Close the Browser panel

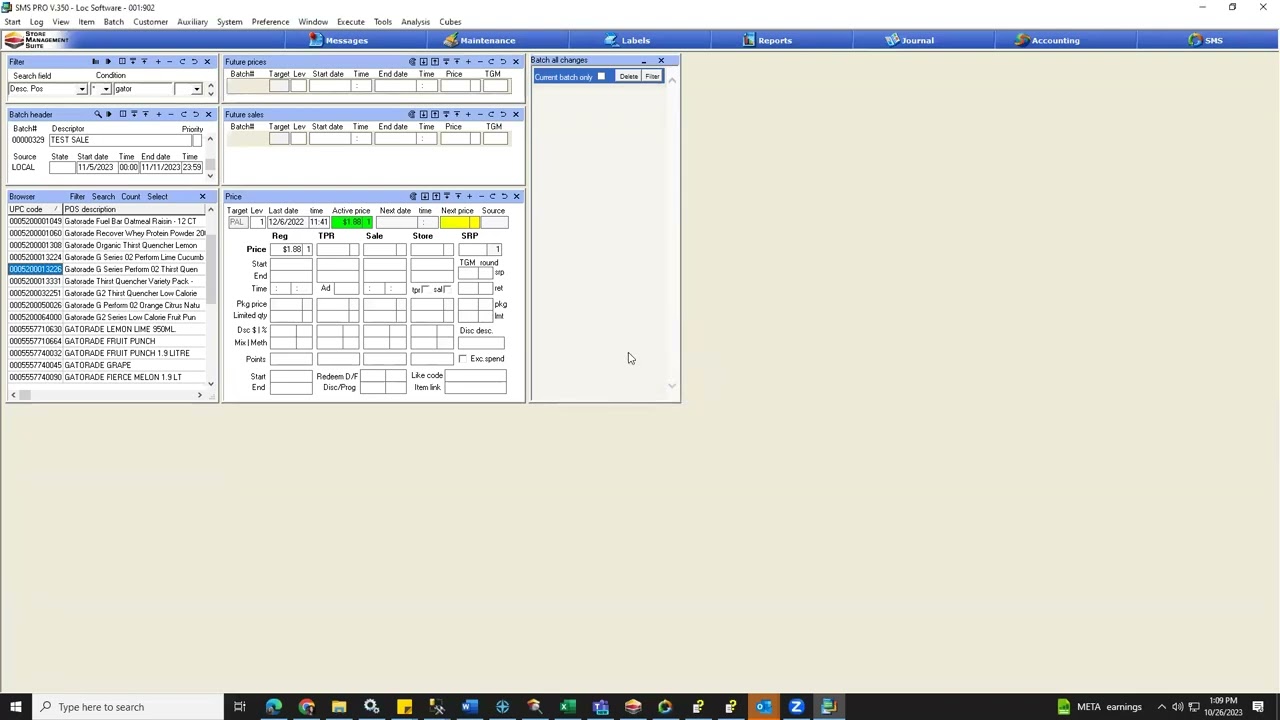tap(202, 196)
